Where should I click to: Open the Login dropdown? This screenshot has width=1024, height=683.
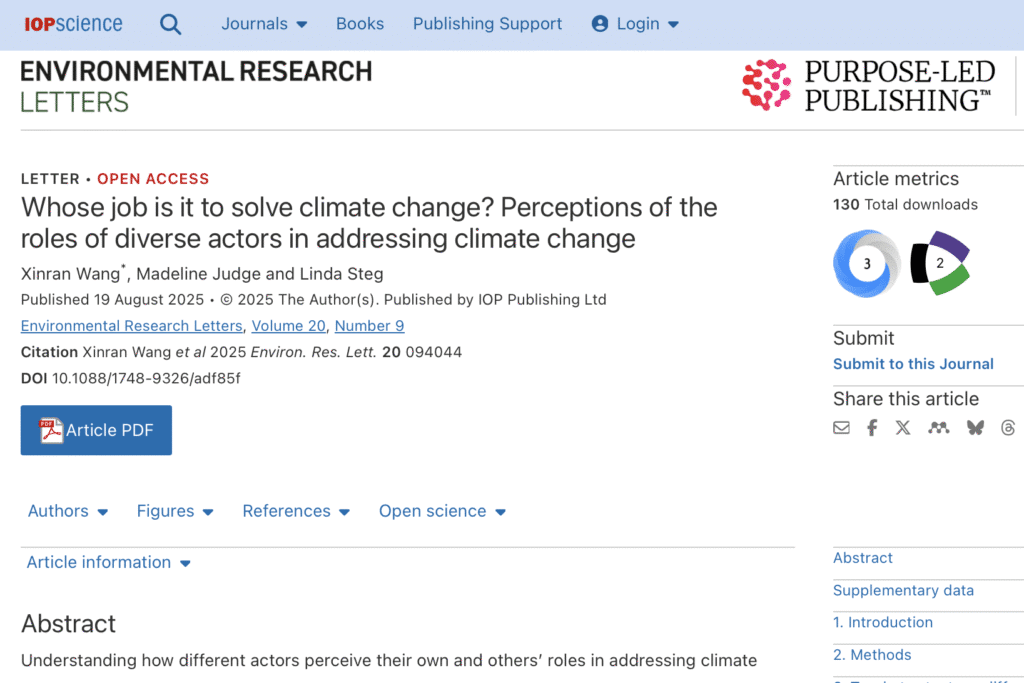635,24
